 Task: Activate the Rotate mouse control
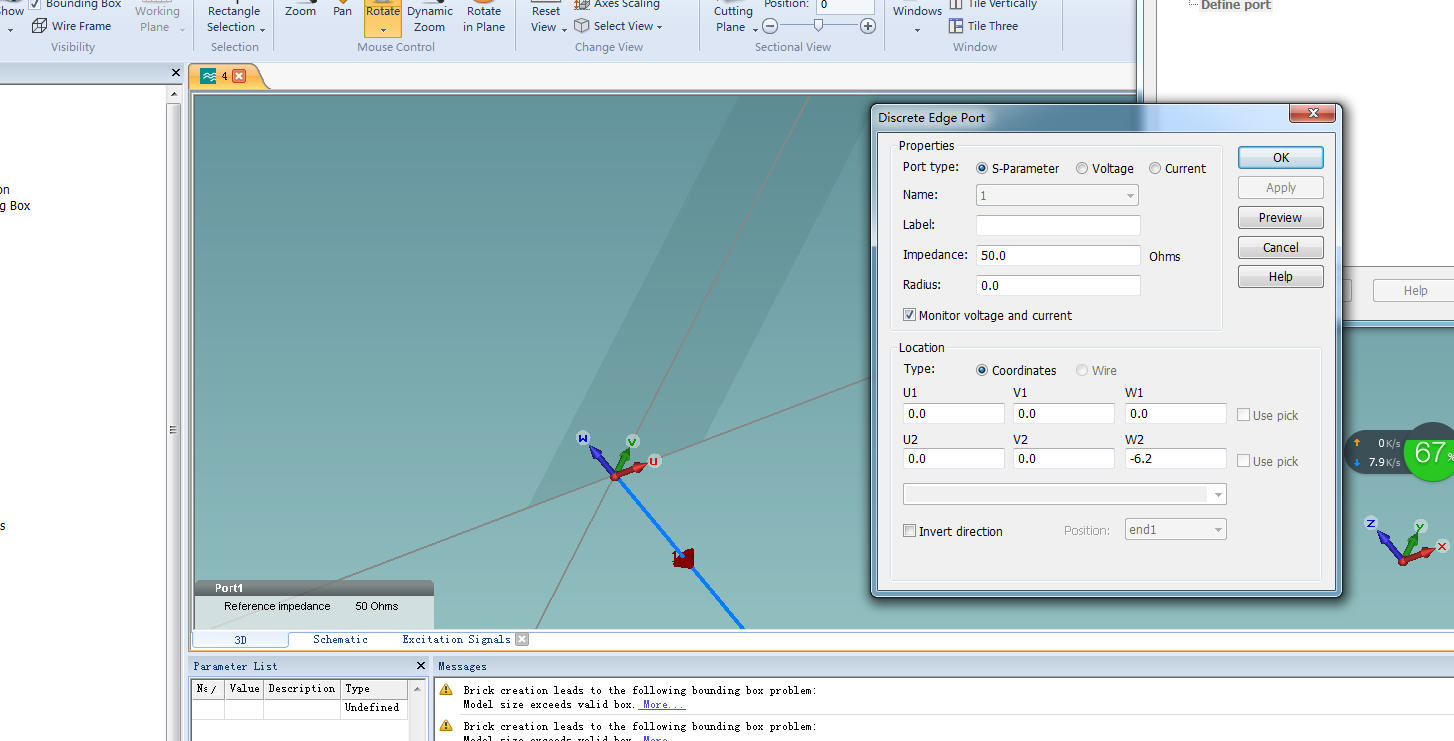coord(382,10)
